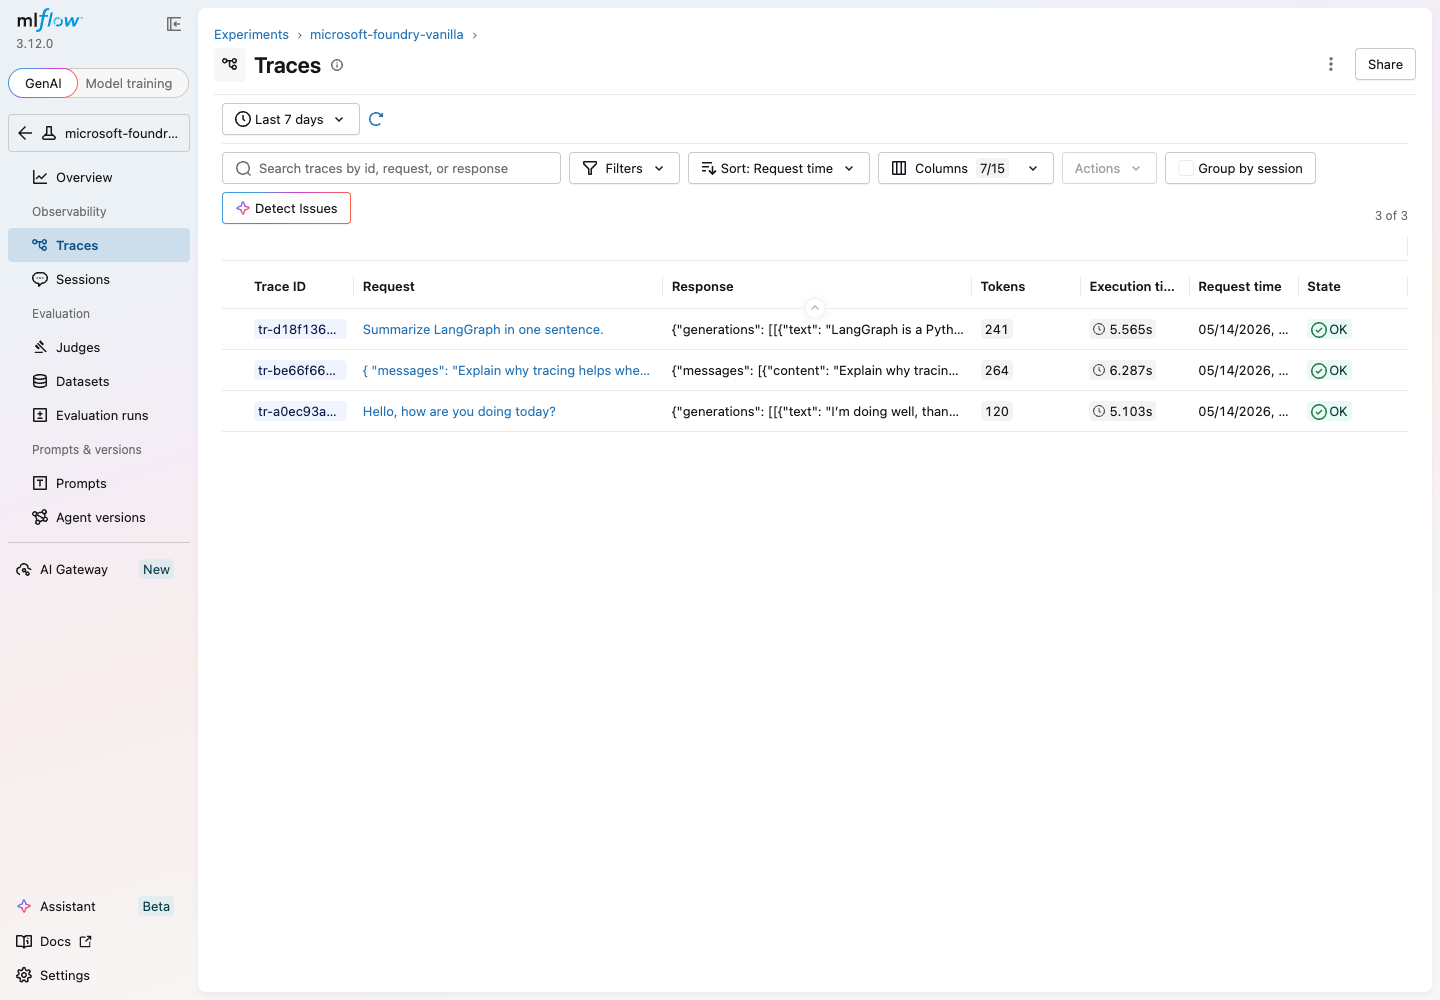
Task: Open trace tr-a0ec93a…
Action: 299,412
